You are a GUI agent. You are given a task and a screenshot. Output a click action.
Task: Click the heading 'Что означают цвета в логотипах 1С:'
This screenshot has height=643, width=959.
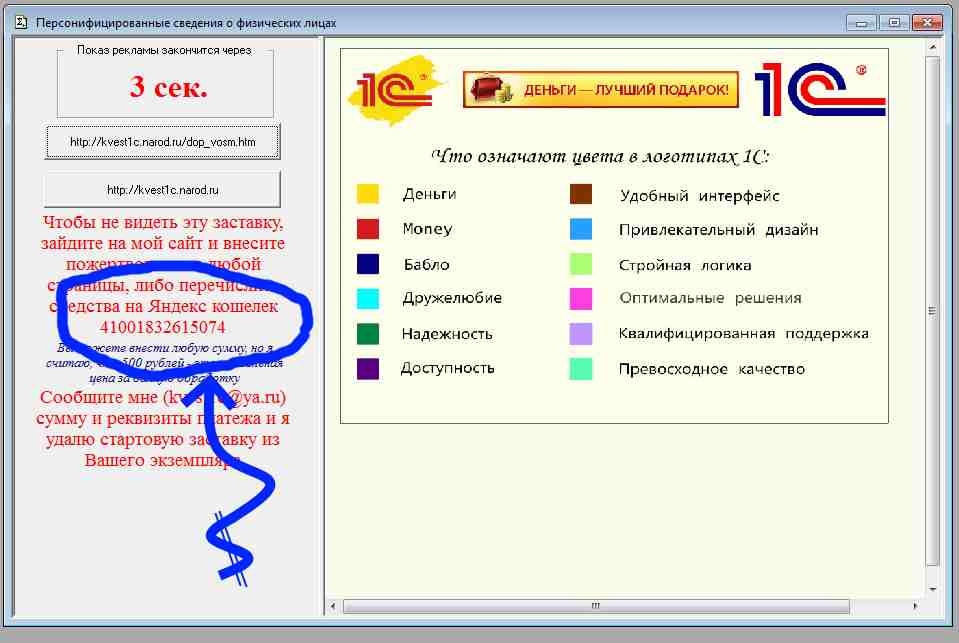tap(600, 157)
